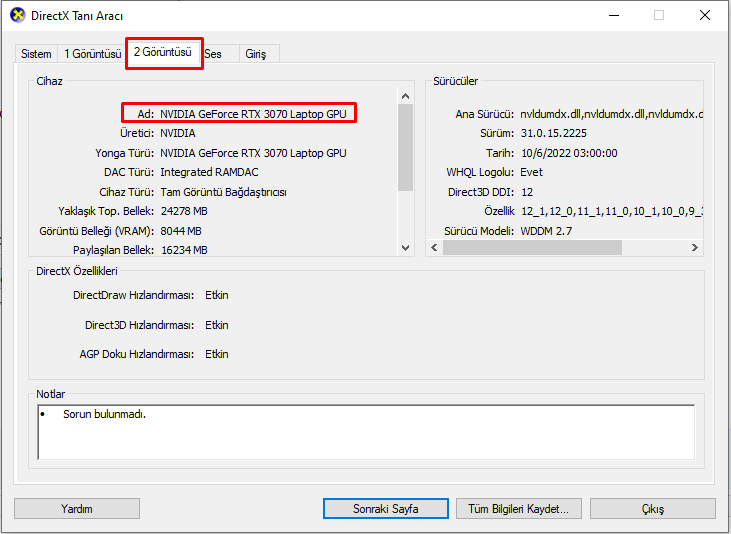The width and height of the screenshot is (731, 534).
Task: Click the Ad value NVIDIA GeForce RTX 3070 Laptop GPU
Action: (253, 114)
